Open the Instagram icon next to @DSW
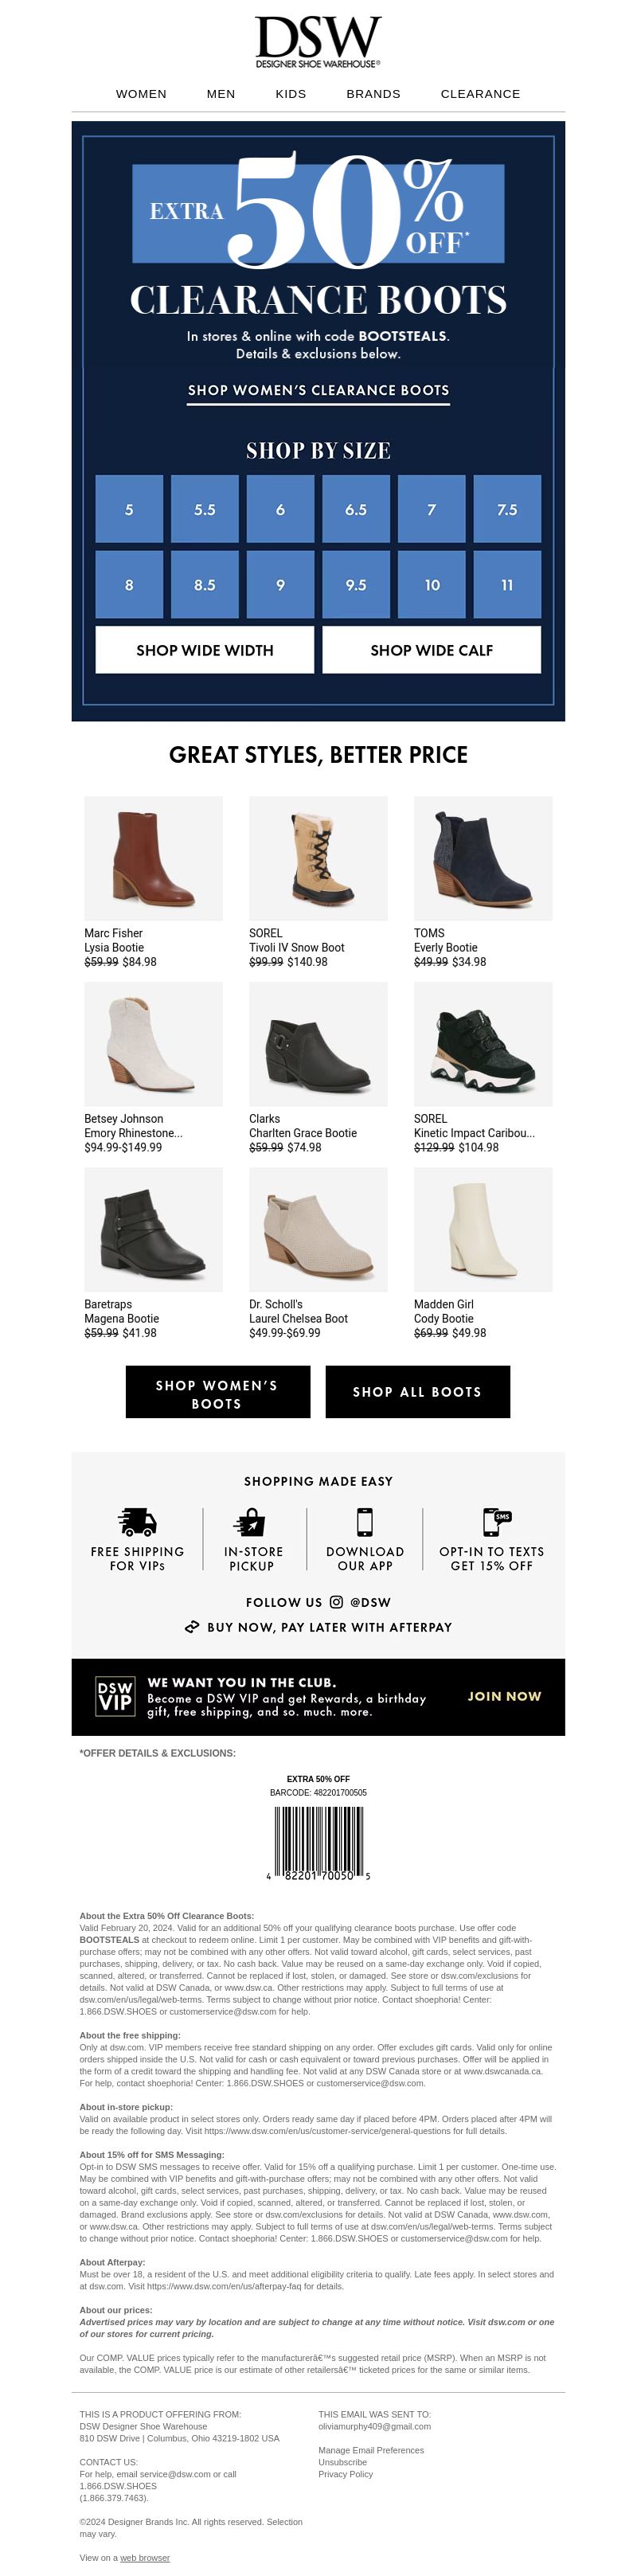 [336, 1602]
